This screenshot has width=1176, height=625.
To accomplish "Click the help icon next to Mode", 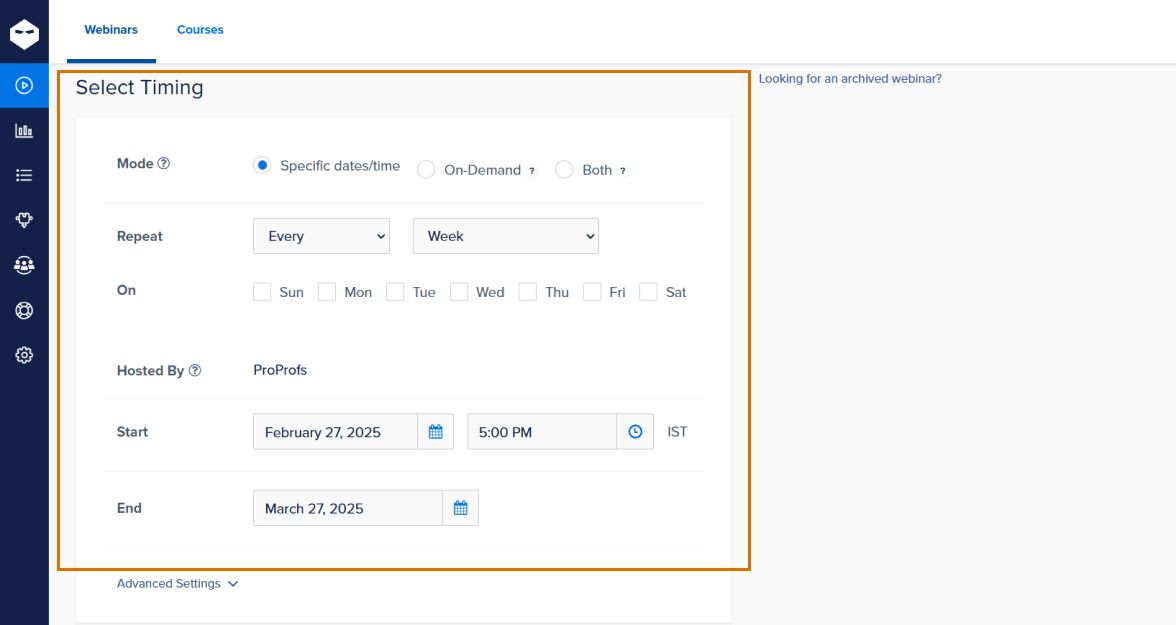I will click(164, 163).
